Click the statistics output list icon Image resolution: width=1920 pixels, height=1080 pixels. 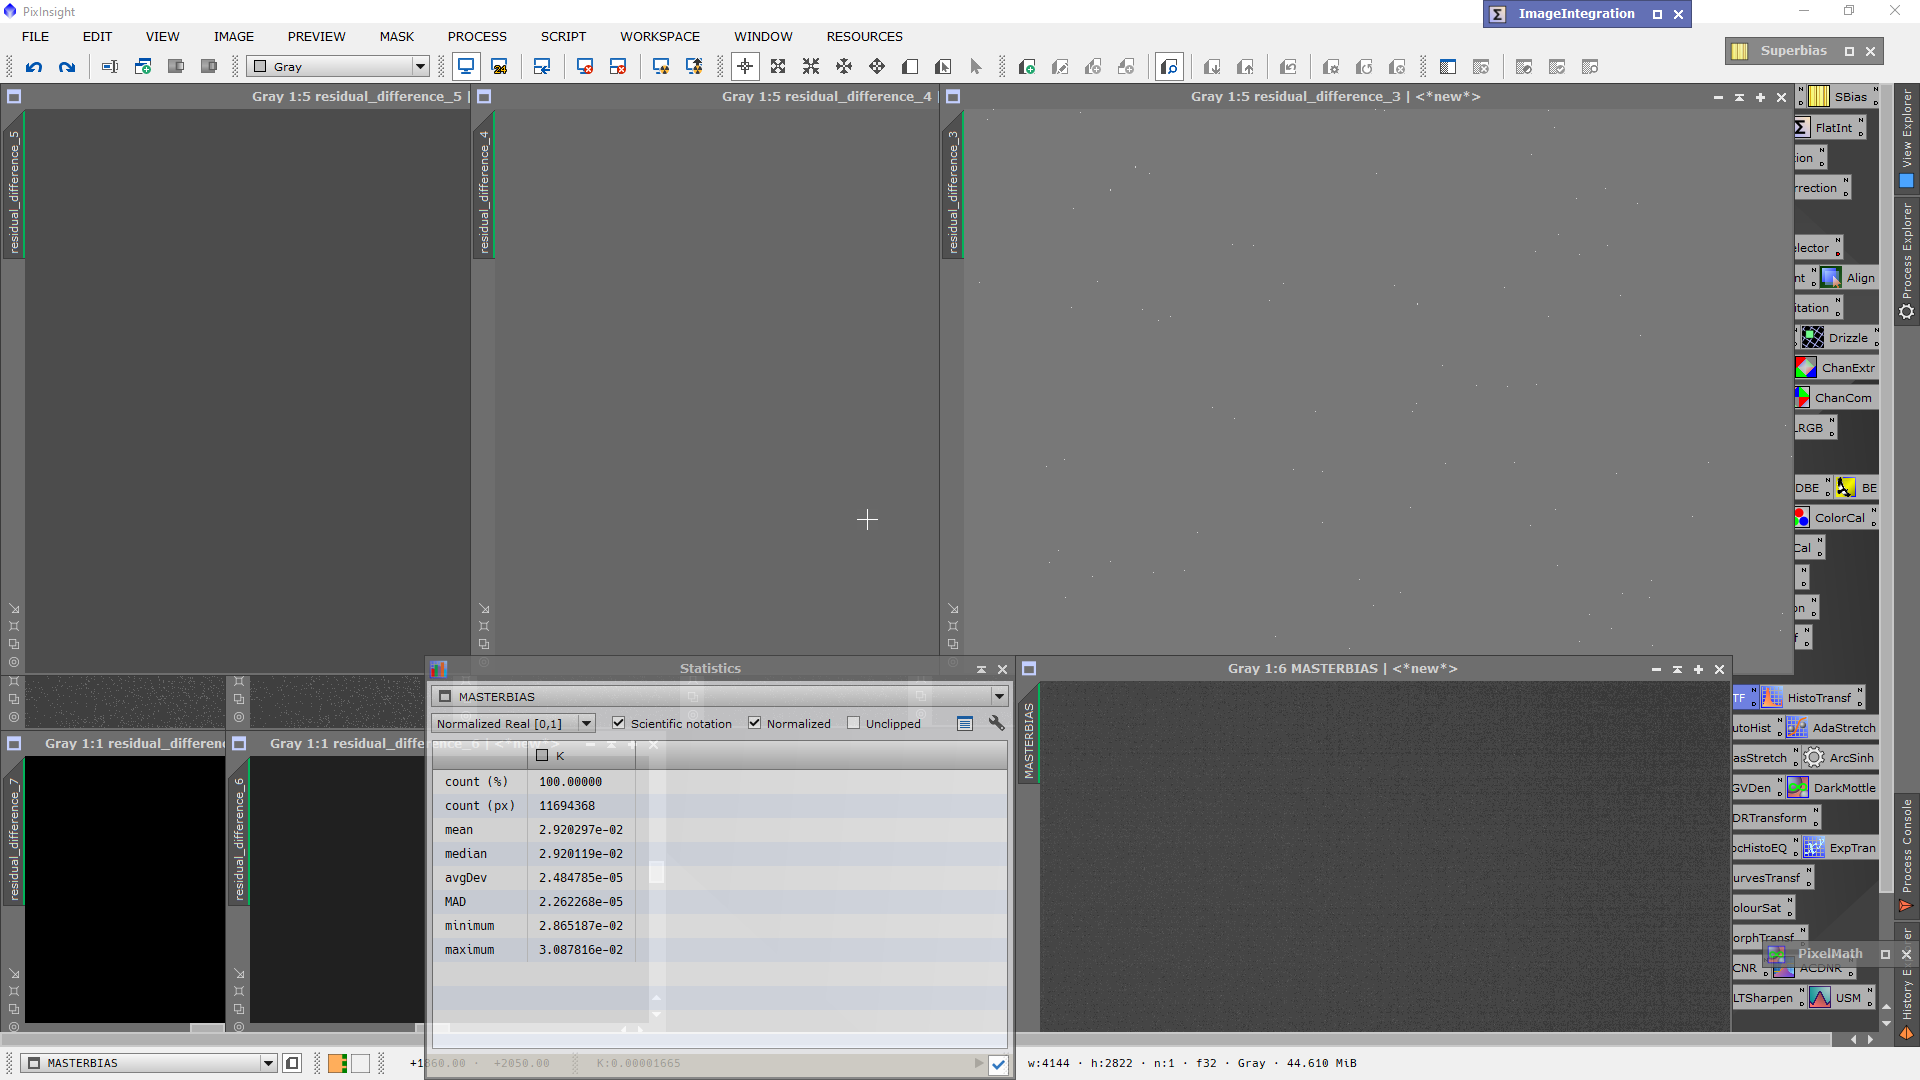click(x=965, y=723)
